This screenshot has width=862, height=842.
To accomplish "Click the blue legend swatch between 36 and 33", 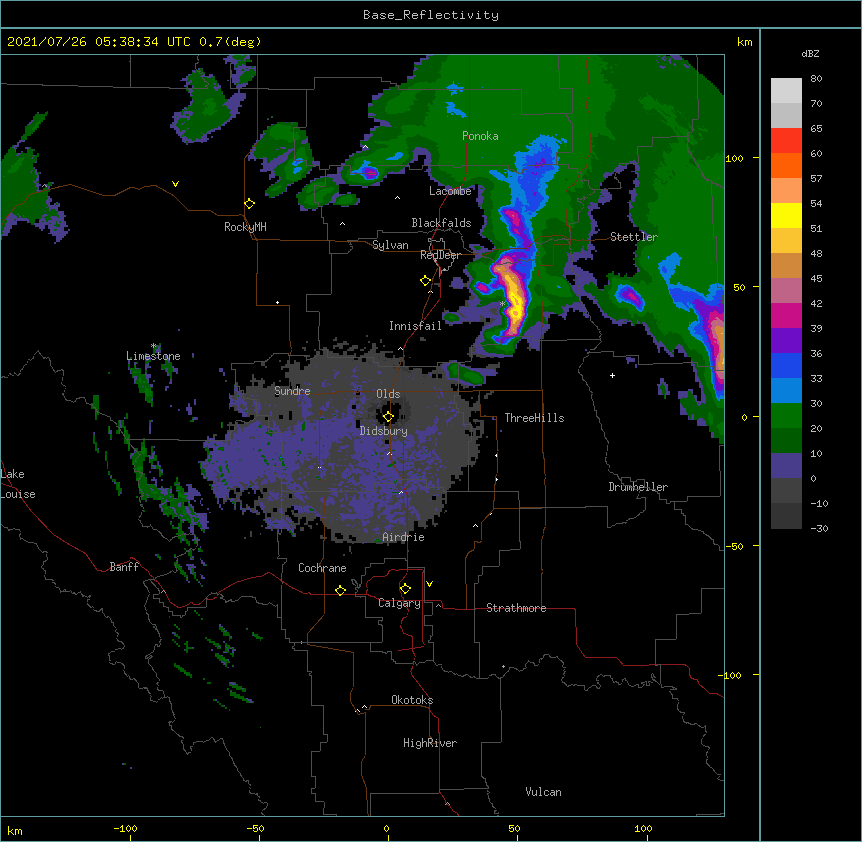I will tap(786, 365).
